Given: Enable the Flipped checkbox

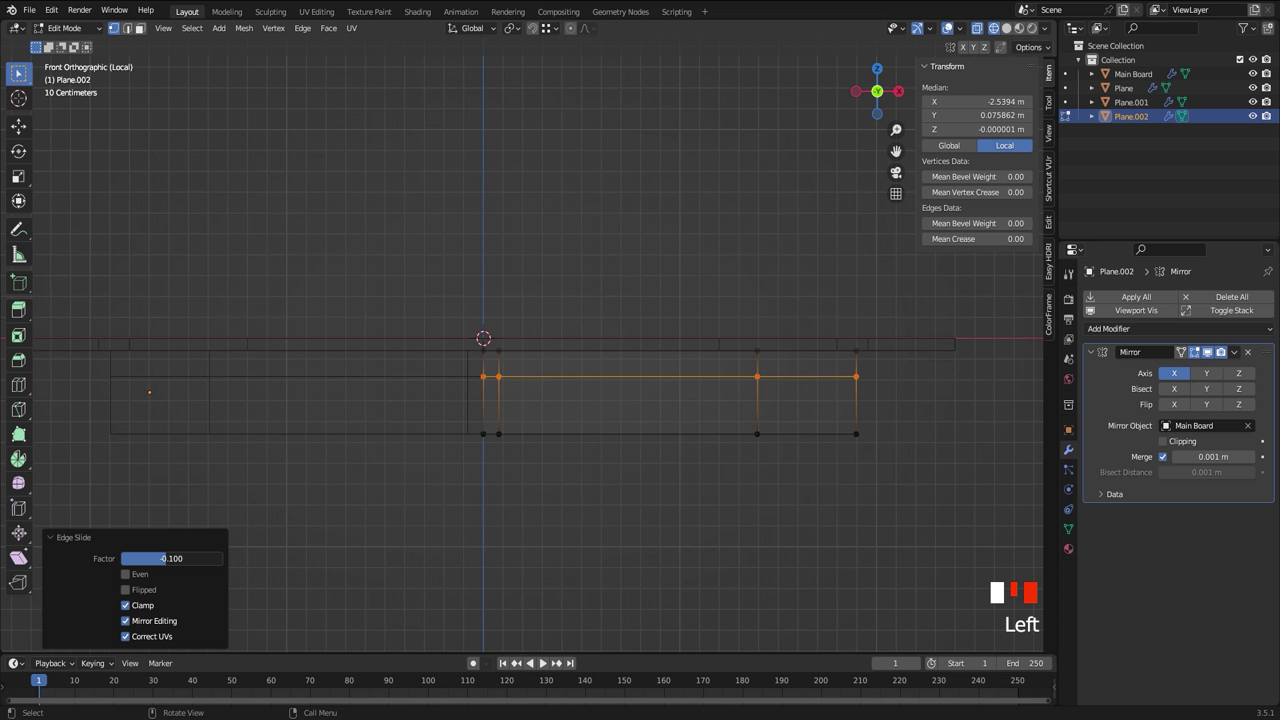Looking at the screenshot, I should 125,590.
